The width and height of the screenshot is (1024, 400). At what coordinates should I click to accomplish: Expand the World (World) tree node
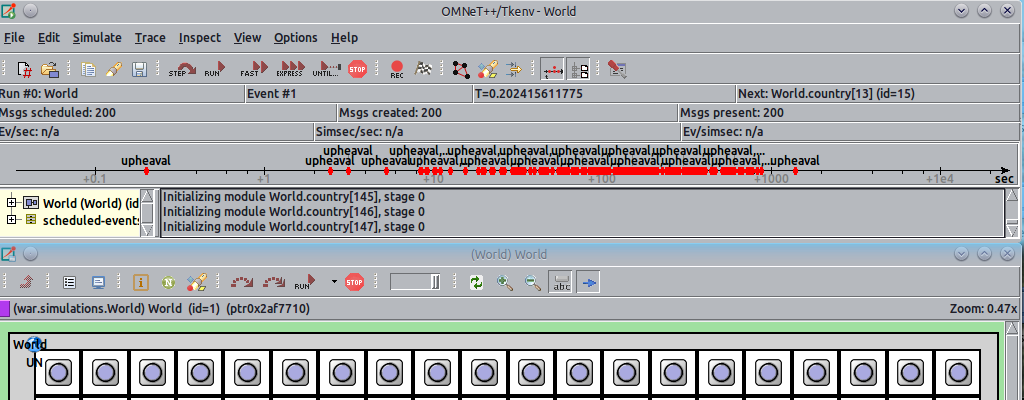click(x=12, y=203)
